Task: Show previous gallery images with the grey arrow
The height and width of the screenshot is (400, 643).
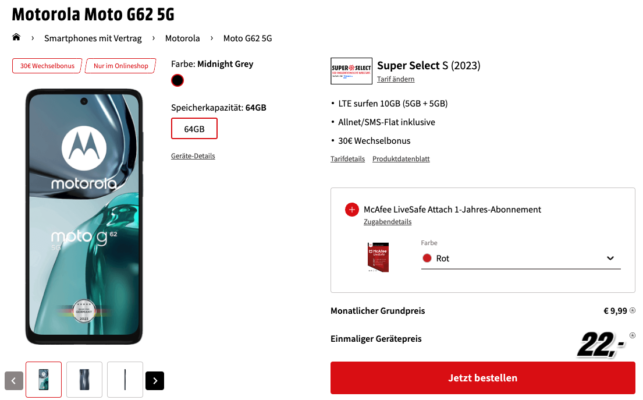Action: (14, 381)
